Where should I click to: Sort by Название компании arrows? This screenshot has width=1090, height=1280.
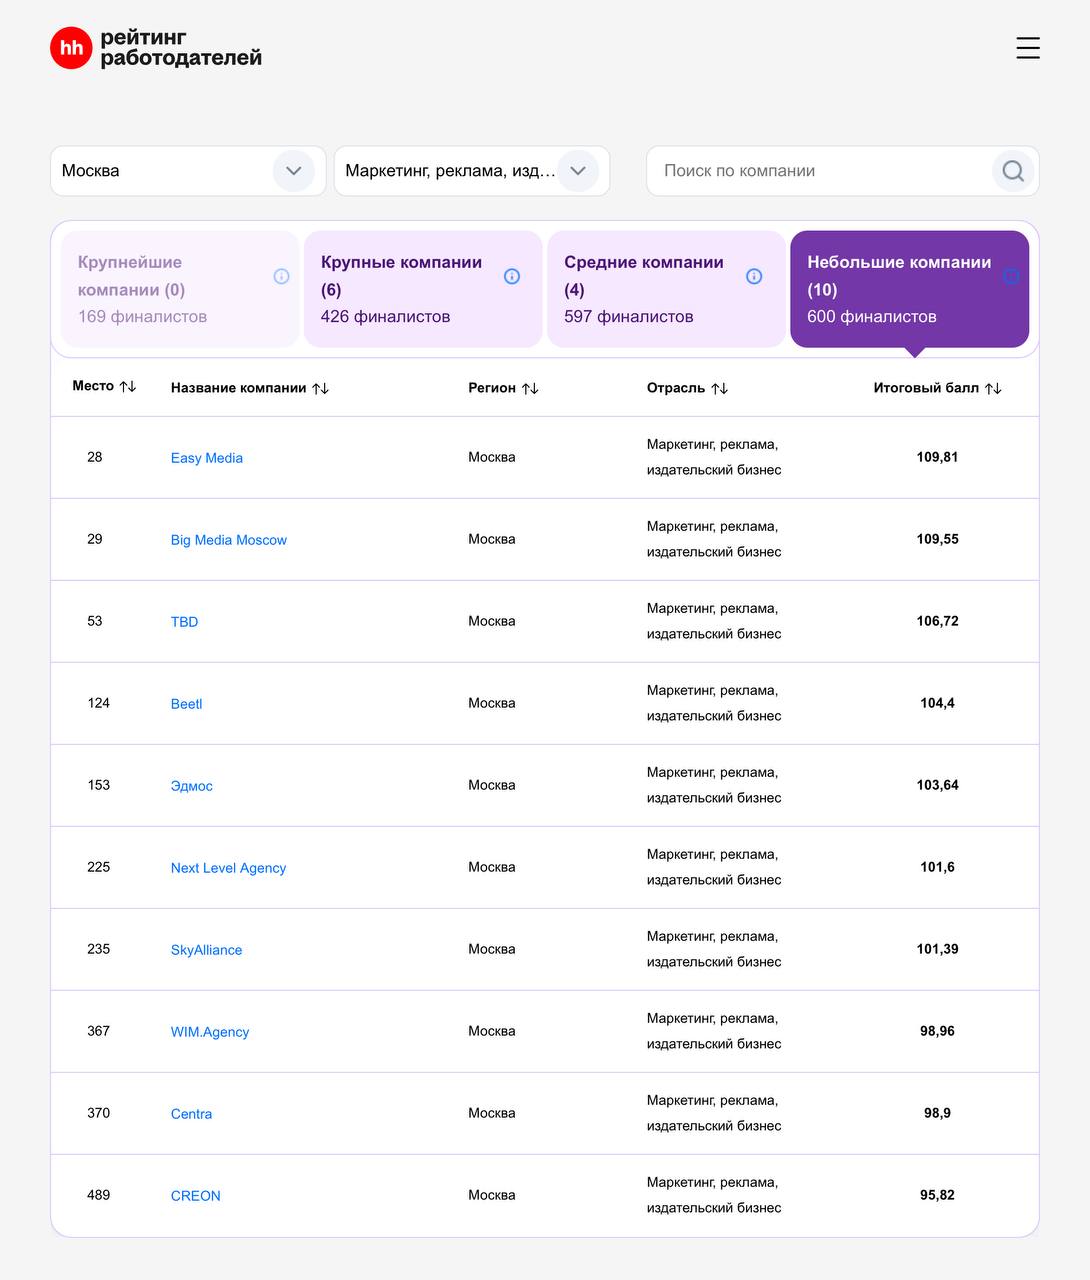(x=320, y=388)
